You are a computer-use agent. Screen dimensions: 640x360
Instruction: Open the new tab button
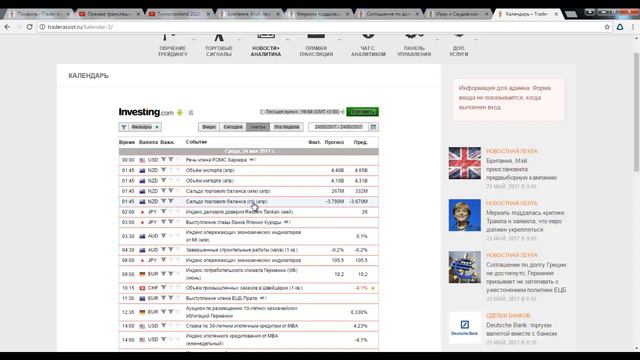[x=571, y=14]
